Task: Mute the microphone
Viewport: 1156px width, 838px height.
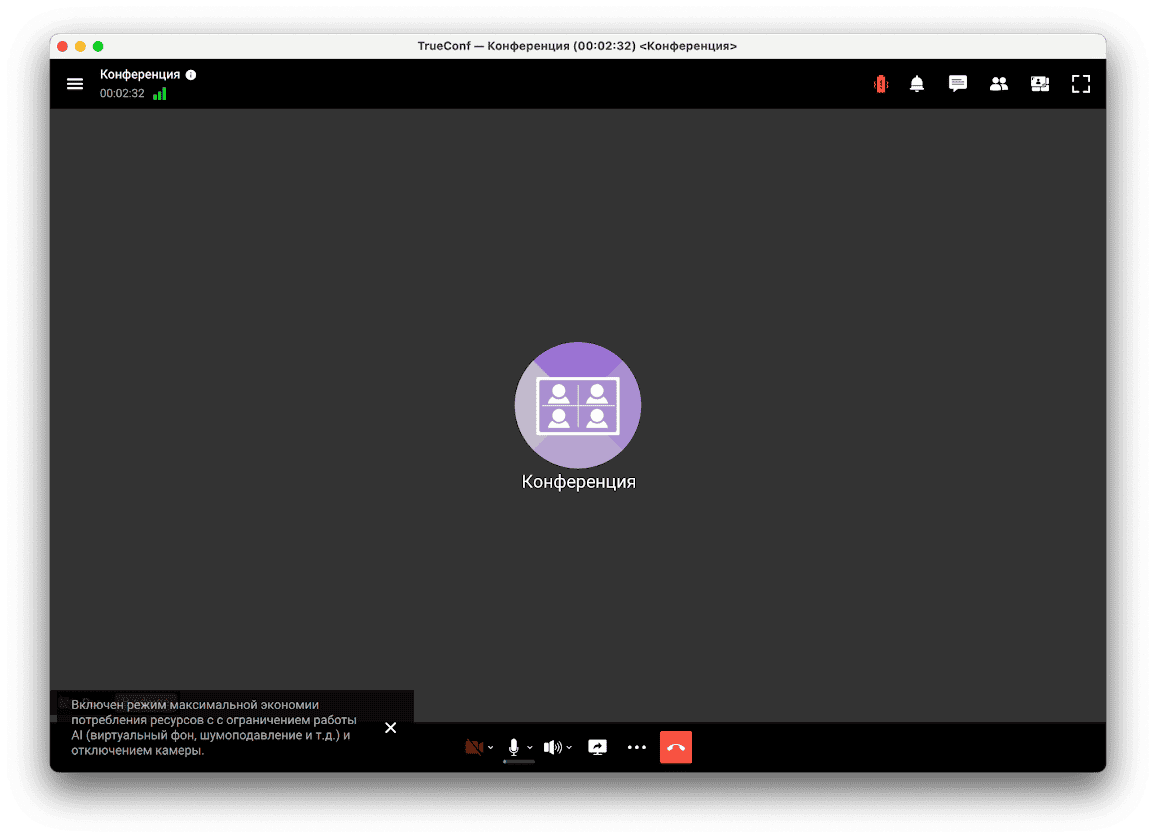Action: (x=514, y=747)
